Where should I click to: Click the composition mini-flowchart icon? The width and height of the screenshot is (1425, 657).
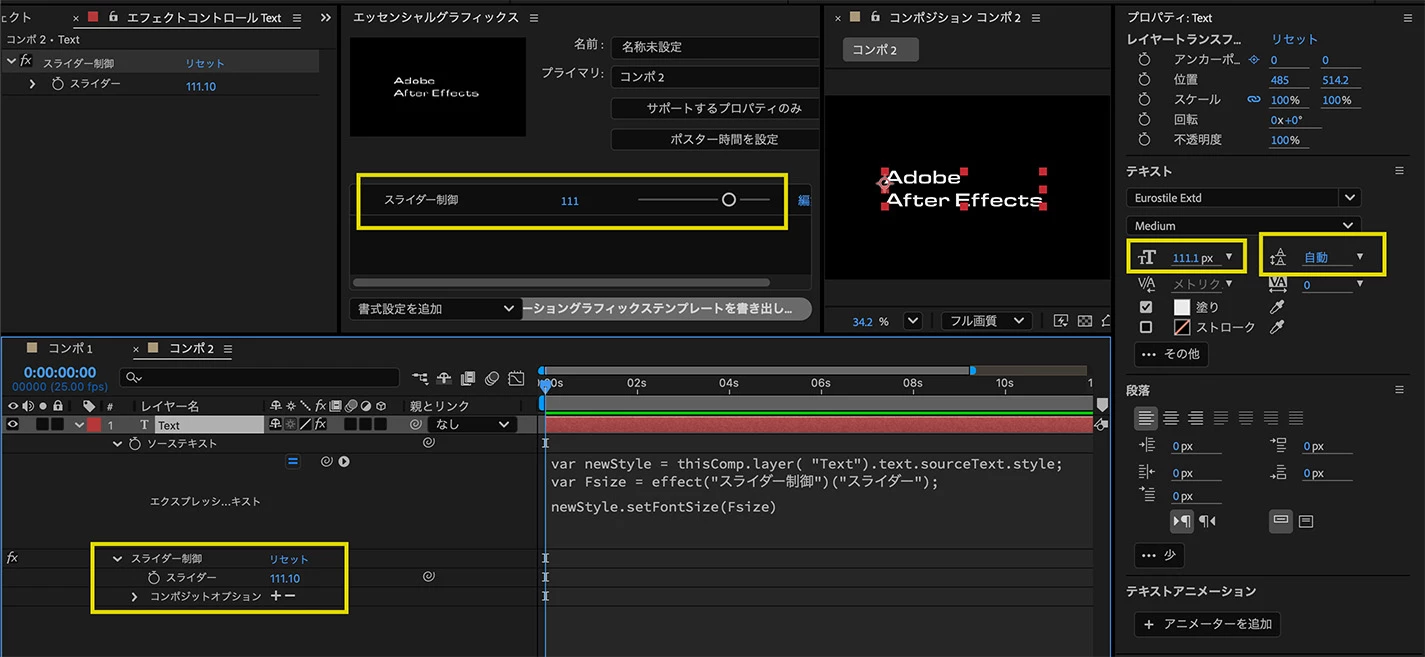click(x=419, y=378)
